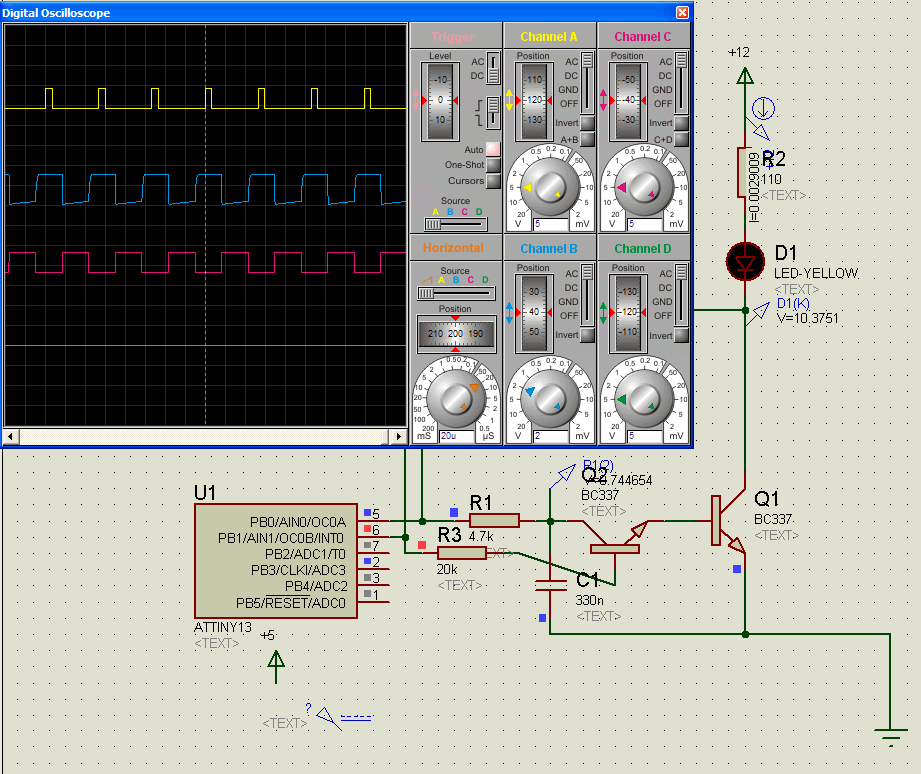Image resolution: width=921 pixels, height=774 pixels.
Task: Click the +12 power terminal arrow
Action: pos(744,75)
